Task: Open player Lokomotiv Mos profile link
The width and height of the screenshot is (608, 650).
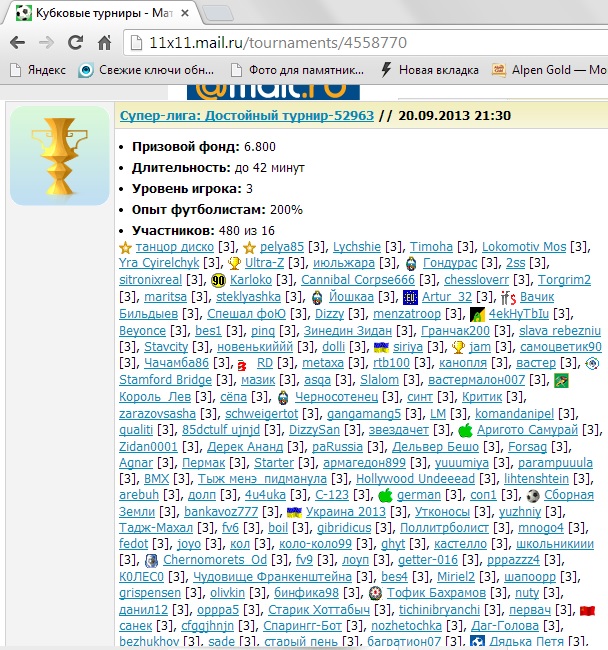Action: 524,247
